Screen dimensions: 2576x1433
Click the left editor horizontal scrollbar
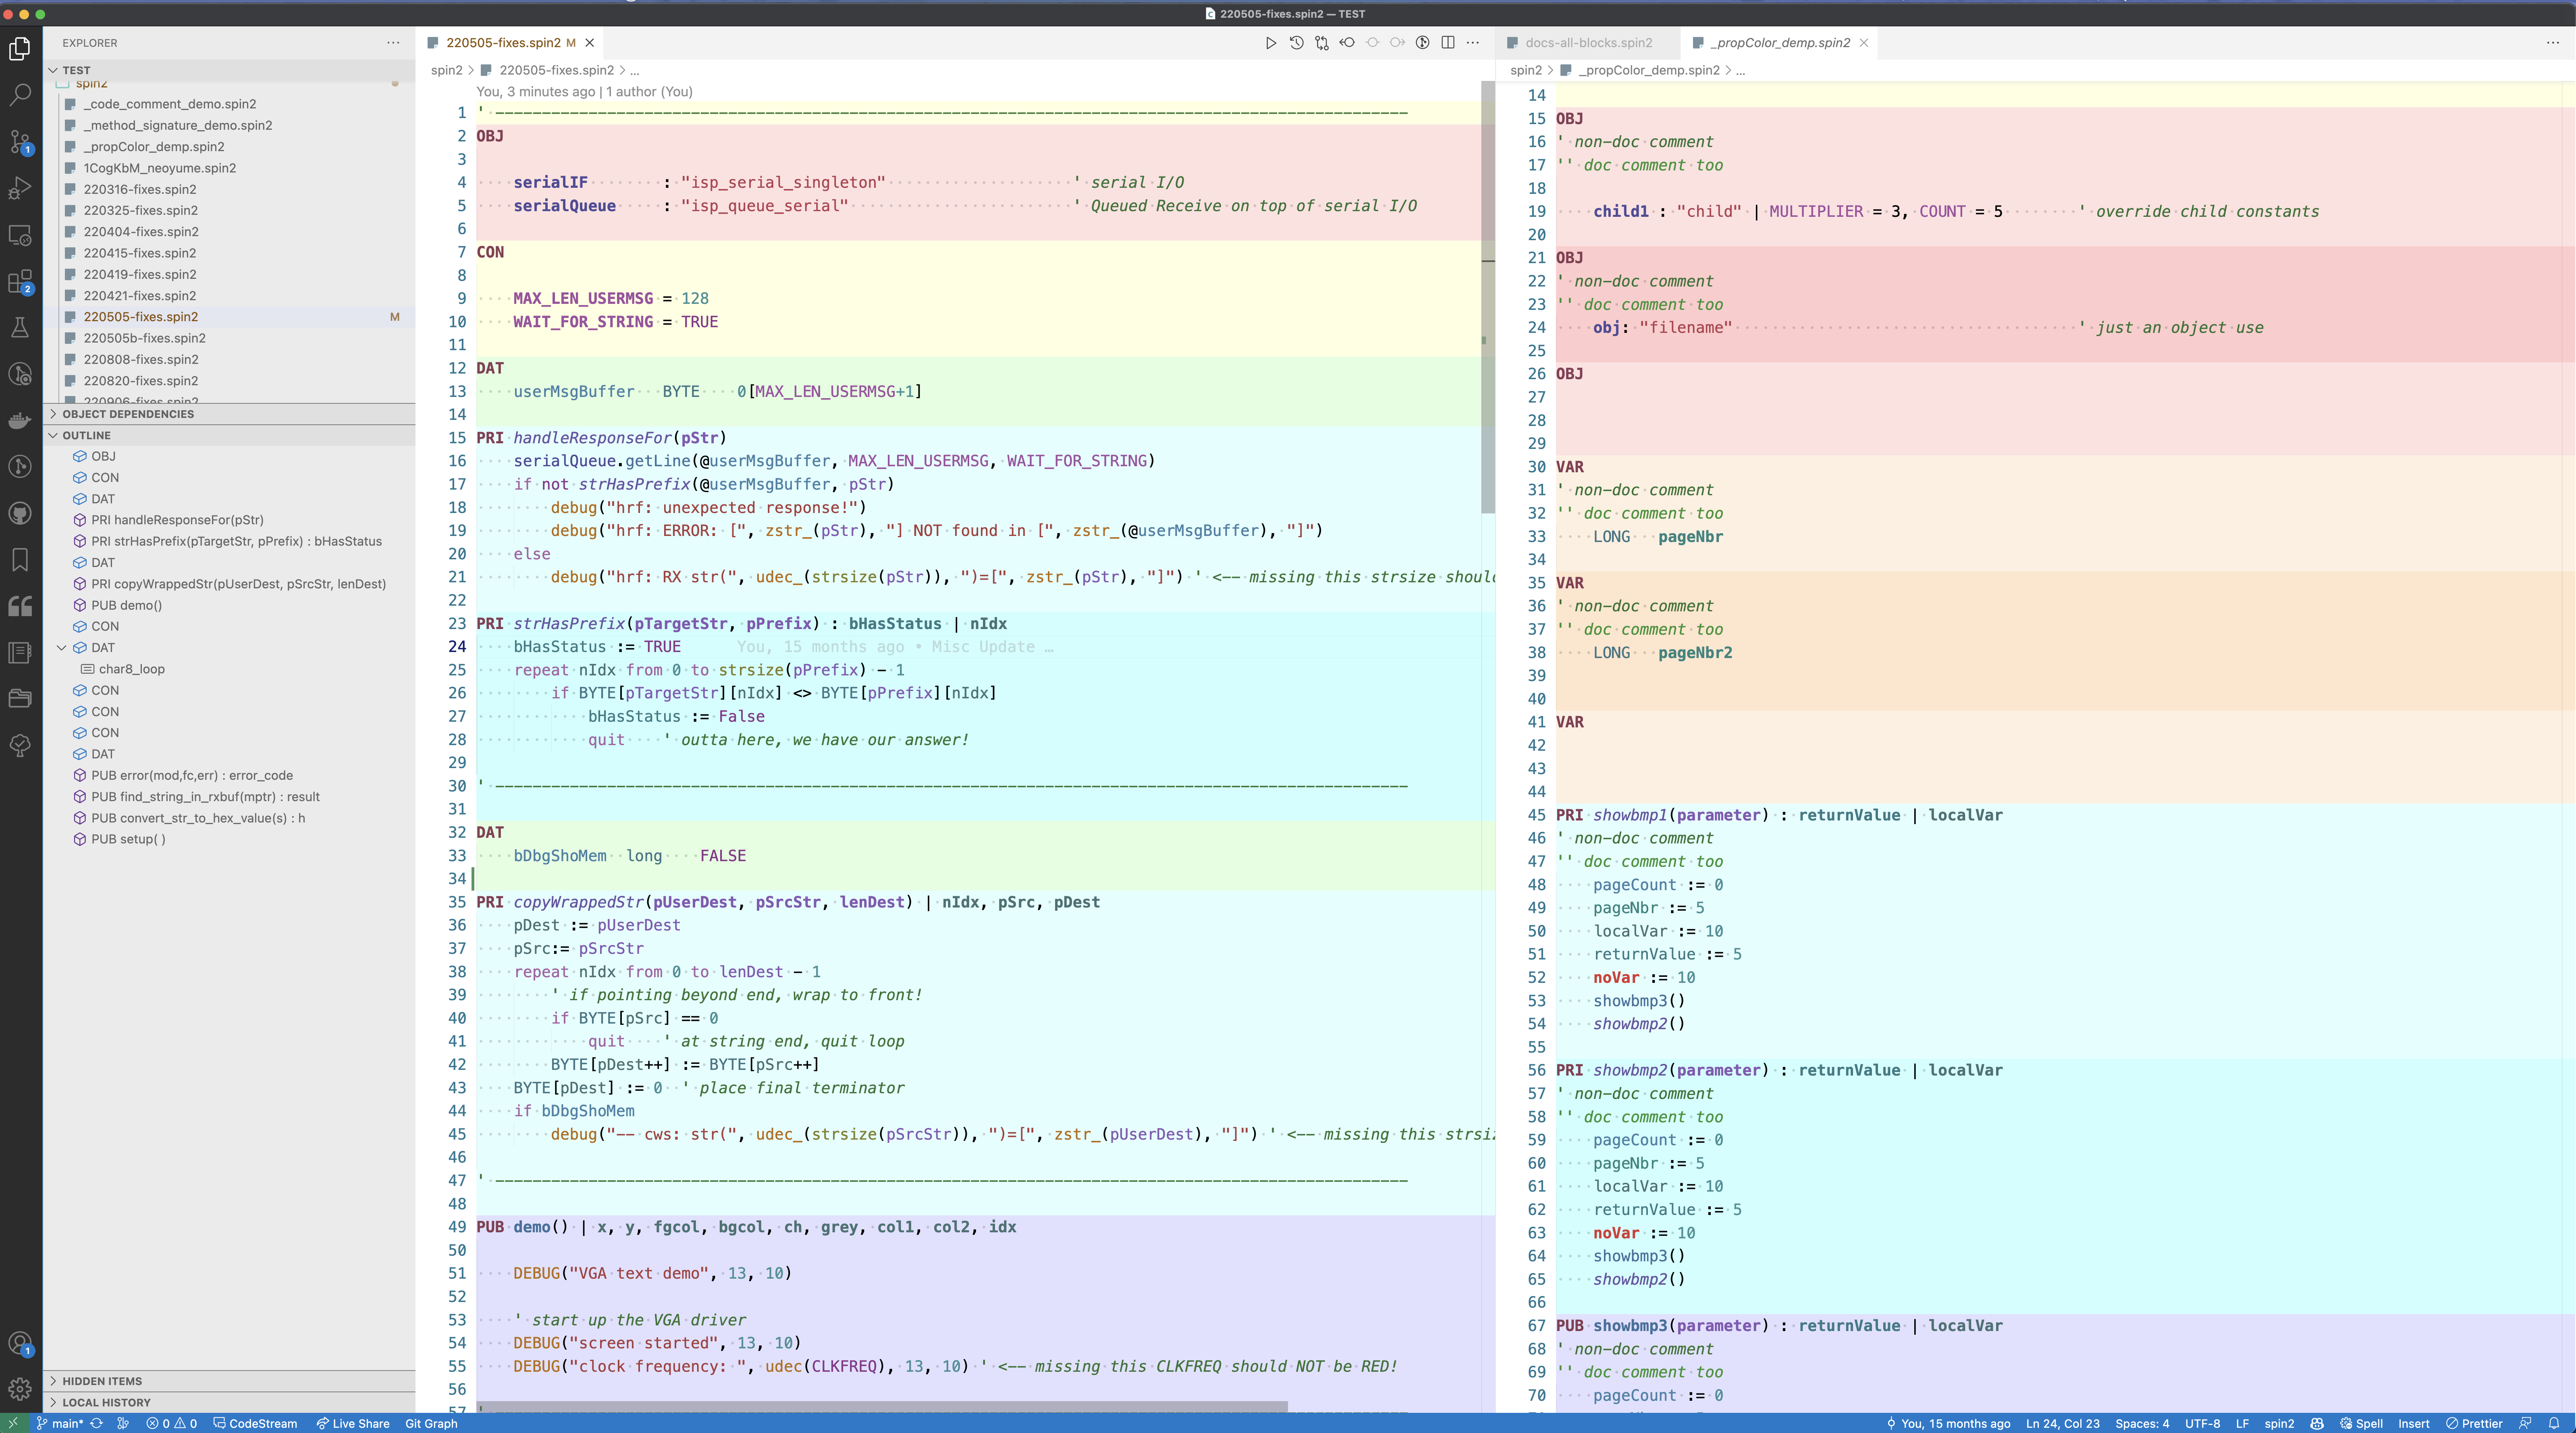point(882,1406)
